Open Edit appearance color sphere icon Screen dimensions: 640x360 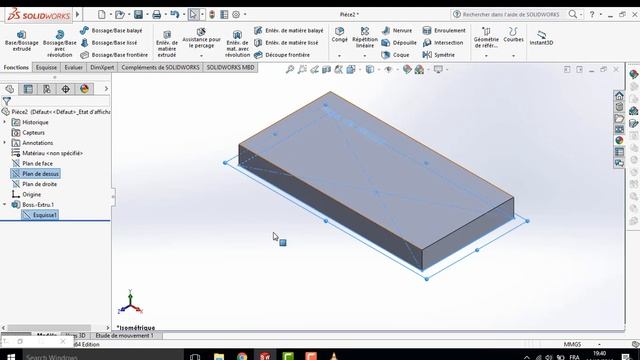(x=407, y=70)
